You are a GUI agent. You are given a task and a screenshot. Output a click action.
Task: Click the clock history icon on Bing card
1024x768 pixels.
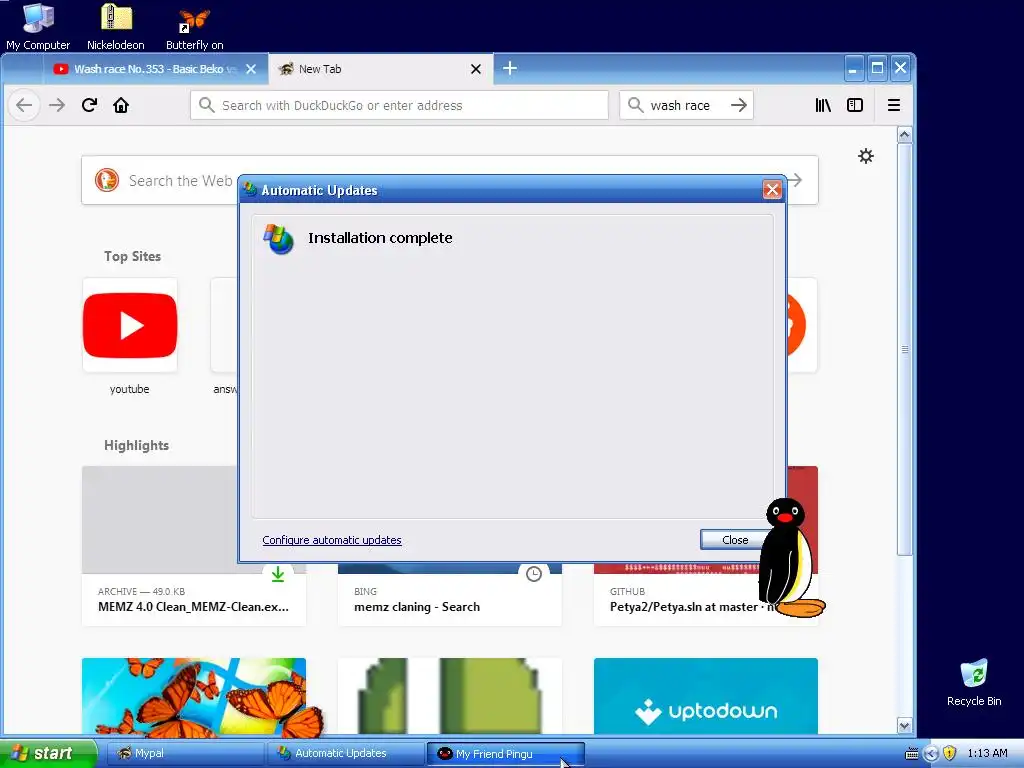[x=534, y=574]
